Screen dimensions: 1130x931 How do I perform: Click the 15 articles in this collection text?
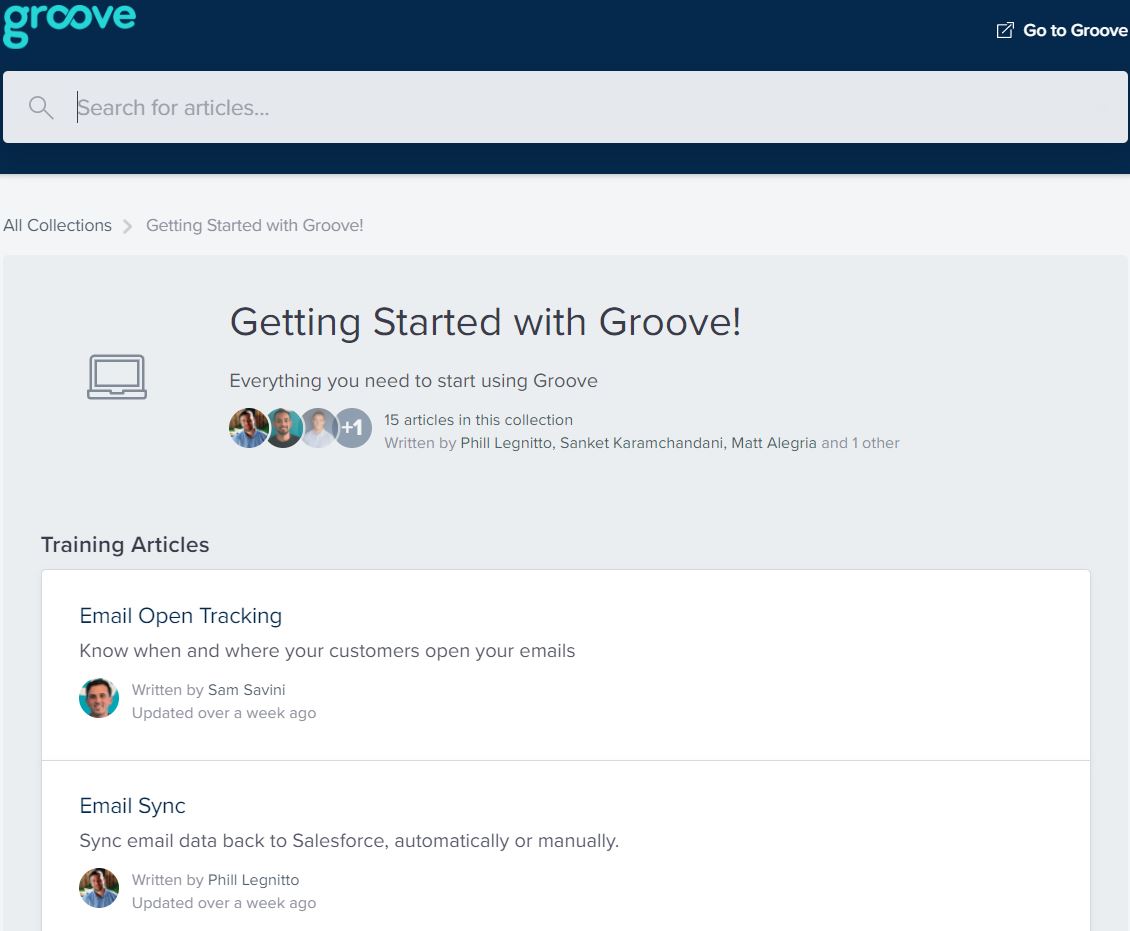click(x=479, y=420)
